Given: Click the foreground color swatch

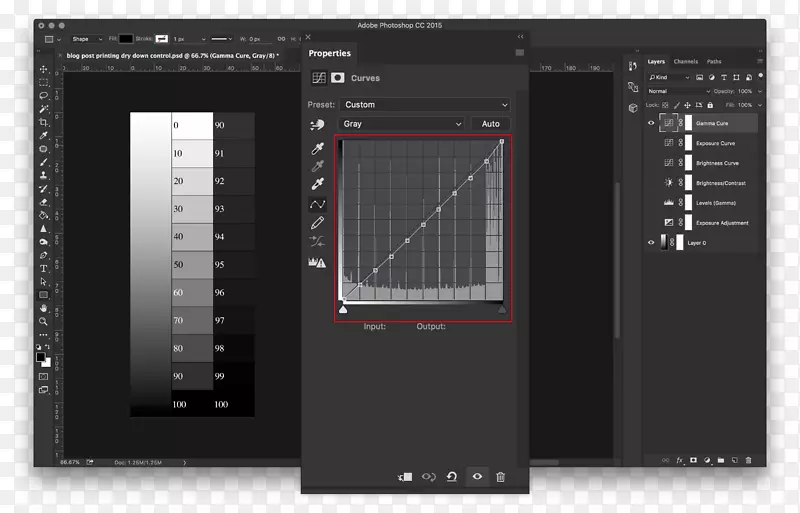Looking at the screenshot, I should click(40, 357).
